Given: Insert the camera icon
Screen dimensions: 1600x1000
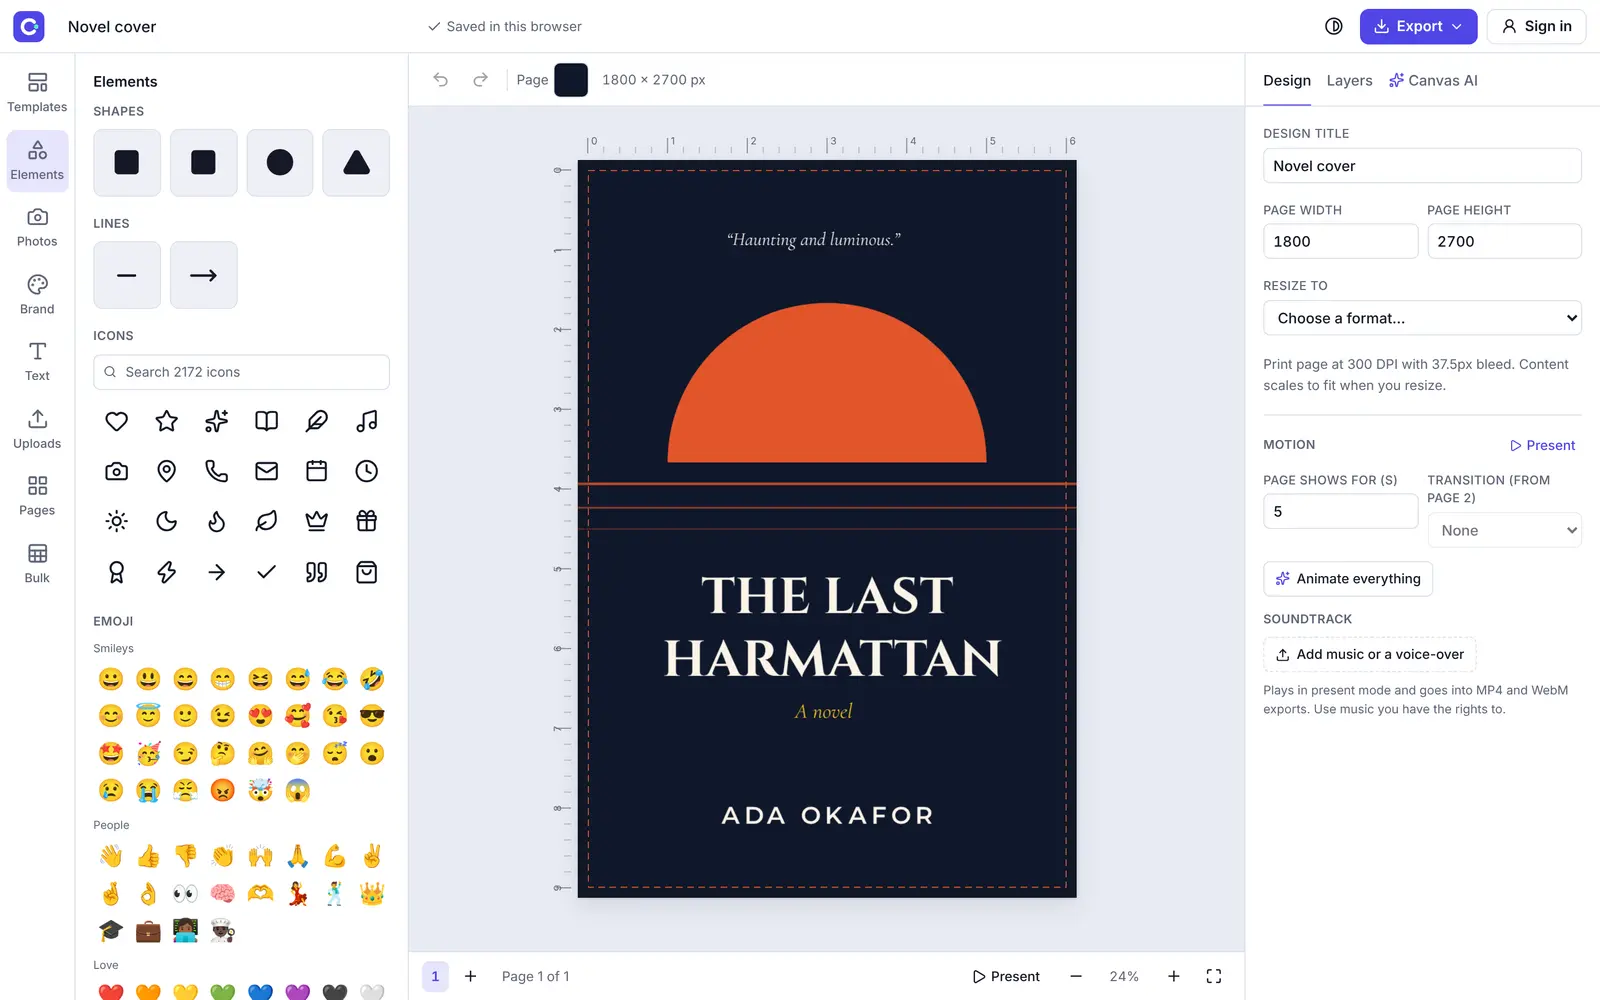Looking at the screenshot, I should (117, 471).
